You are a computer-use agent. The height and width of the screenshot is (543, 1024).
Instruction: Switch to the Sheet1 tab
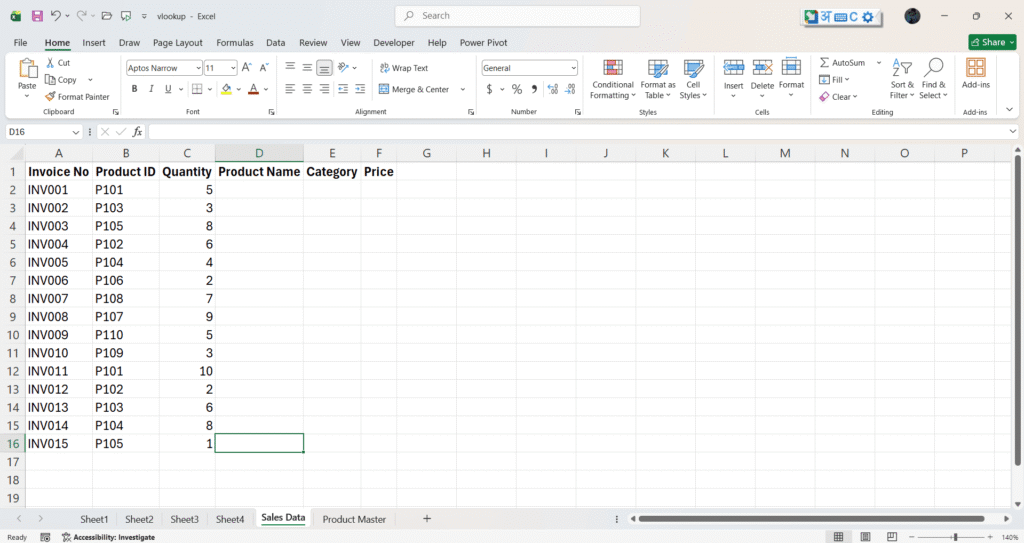[x=94, y=519]
